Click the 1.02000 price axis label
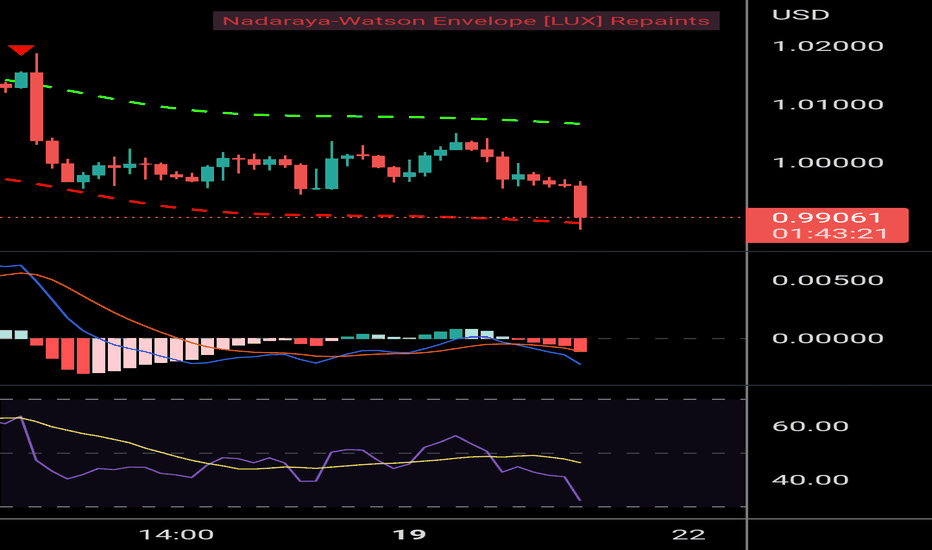 click(x=827, y=46)
